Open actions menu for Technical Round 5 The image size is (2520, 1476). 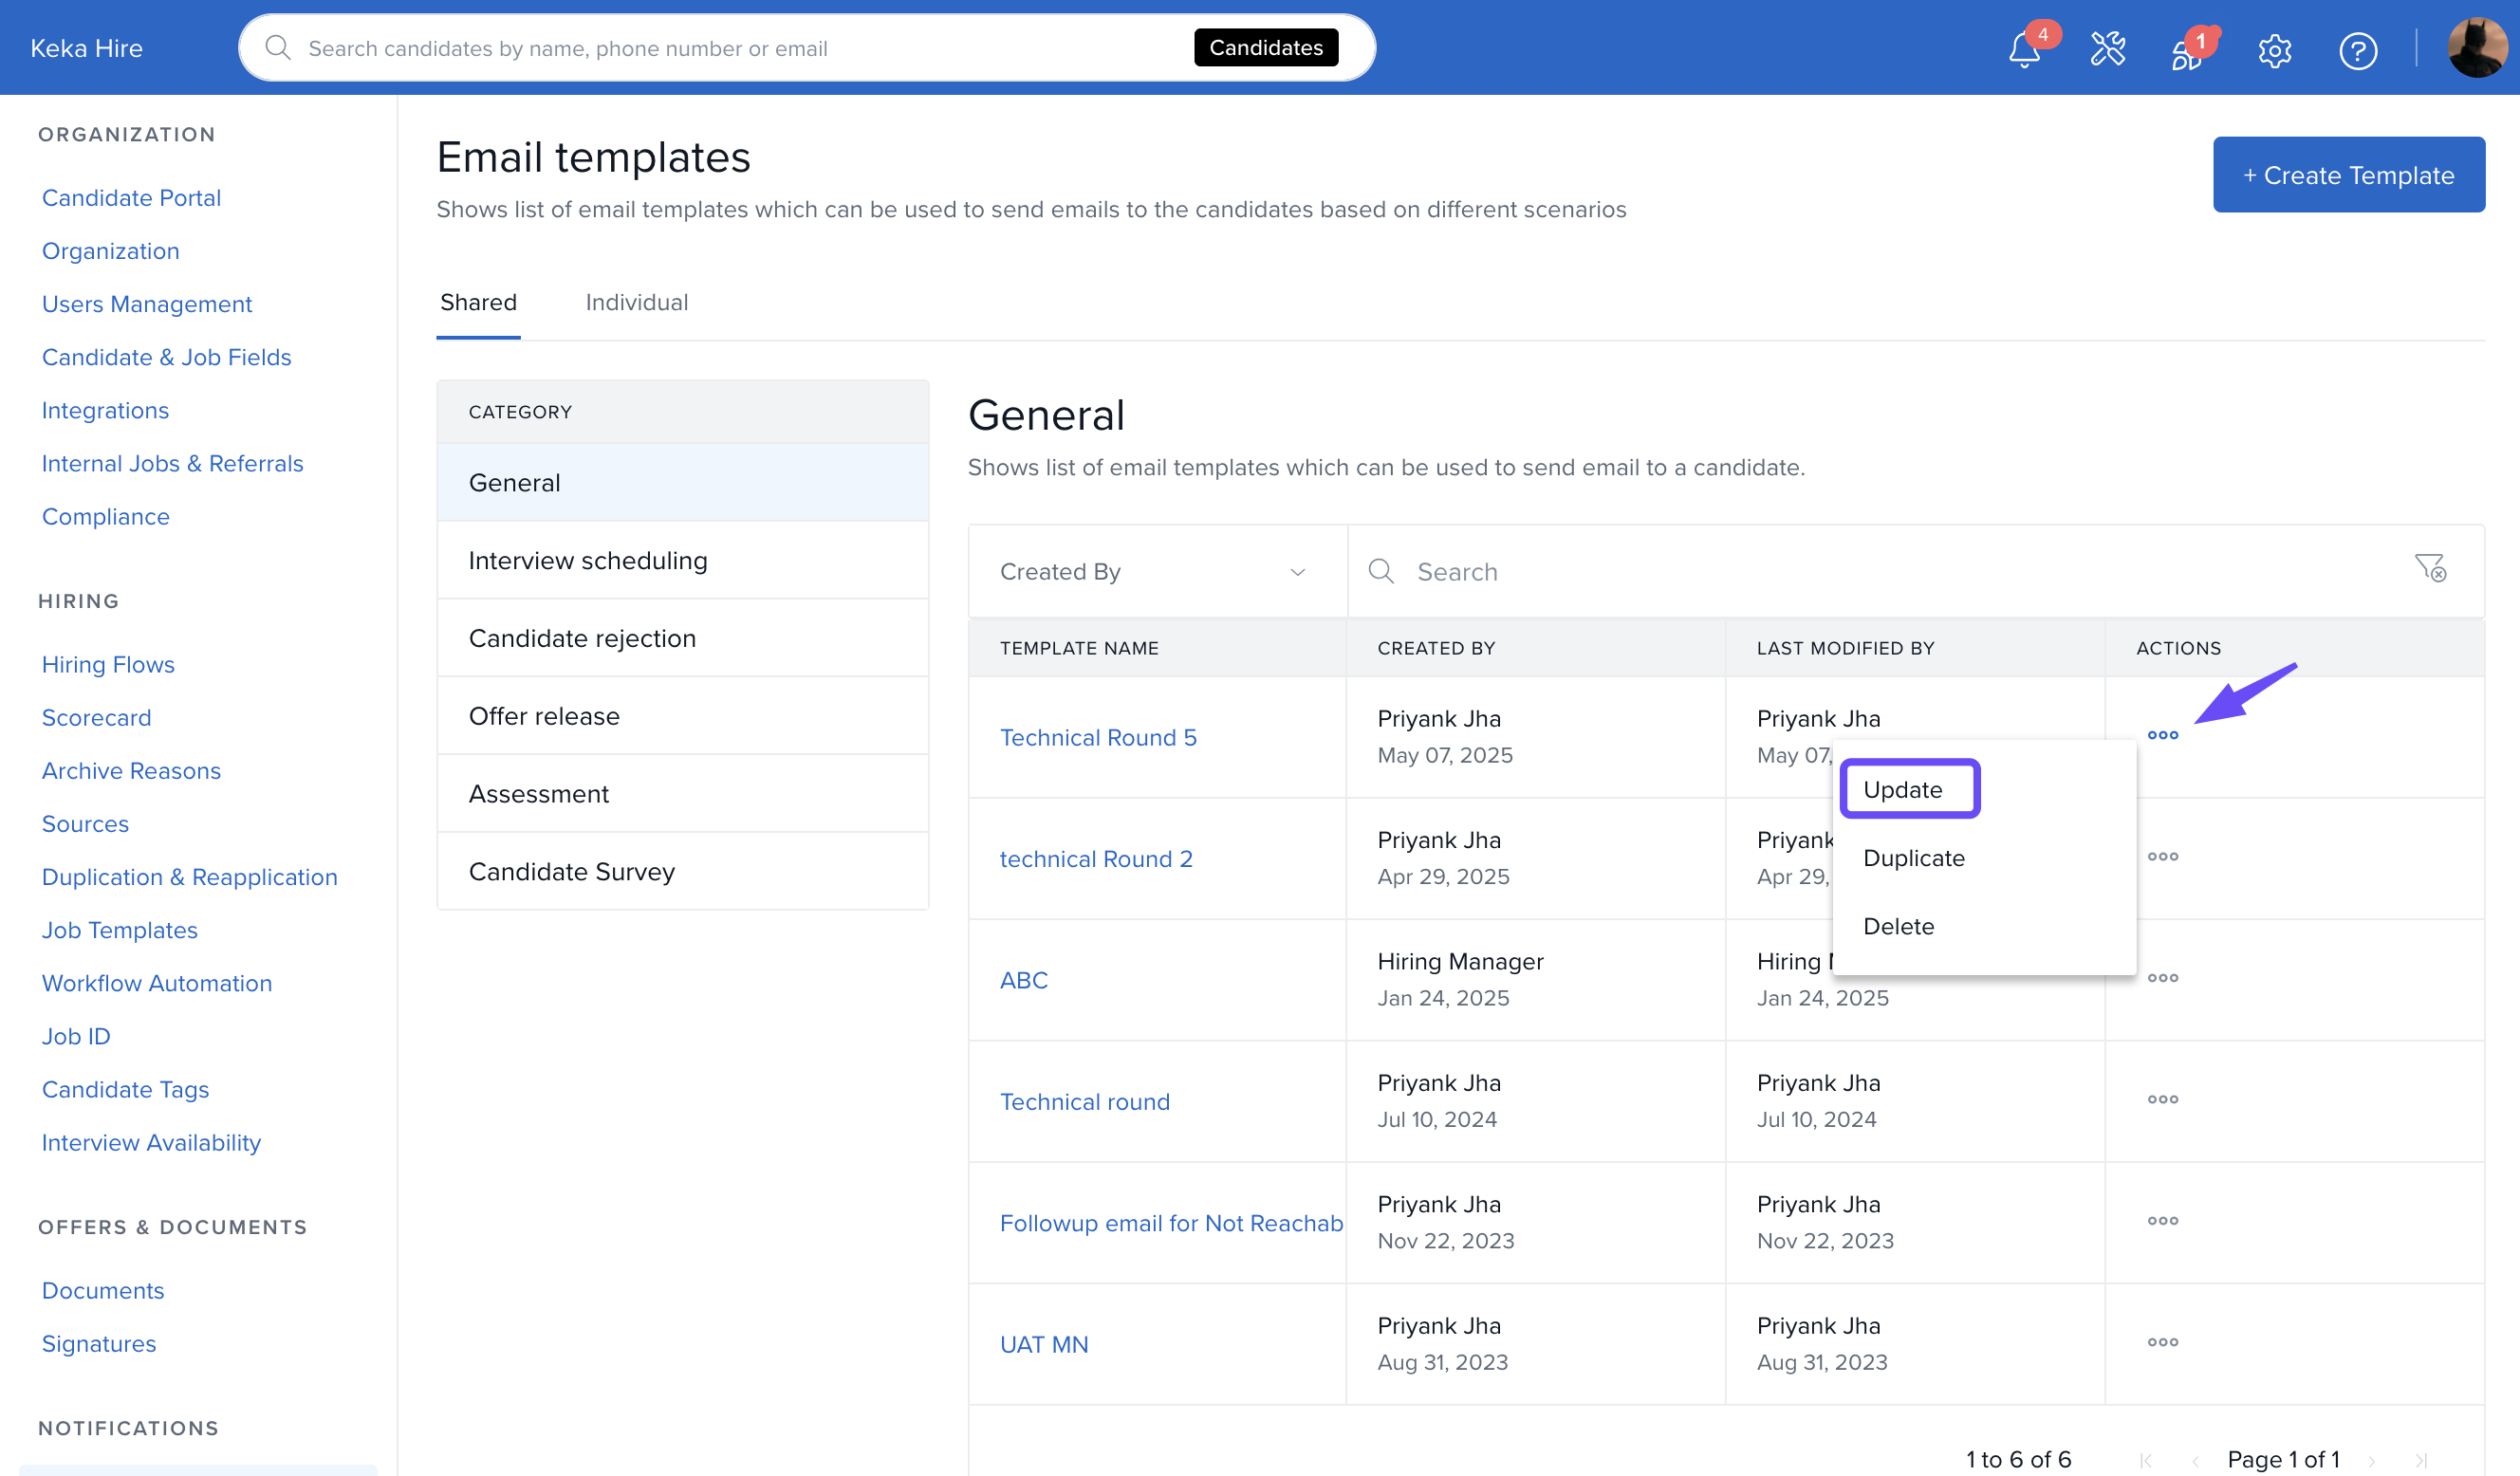click(2162, 735)
